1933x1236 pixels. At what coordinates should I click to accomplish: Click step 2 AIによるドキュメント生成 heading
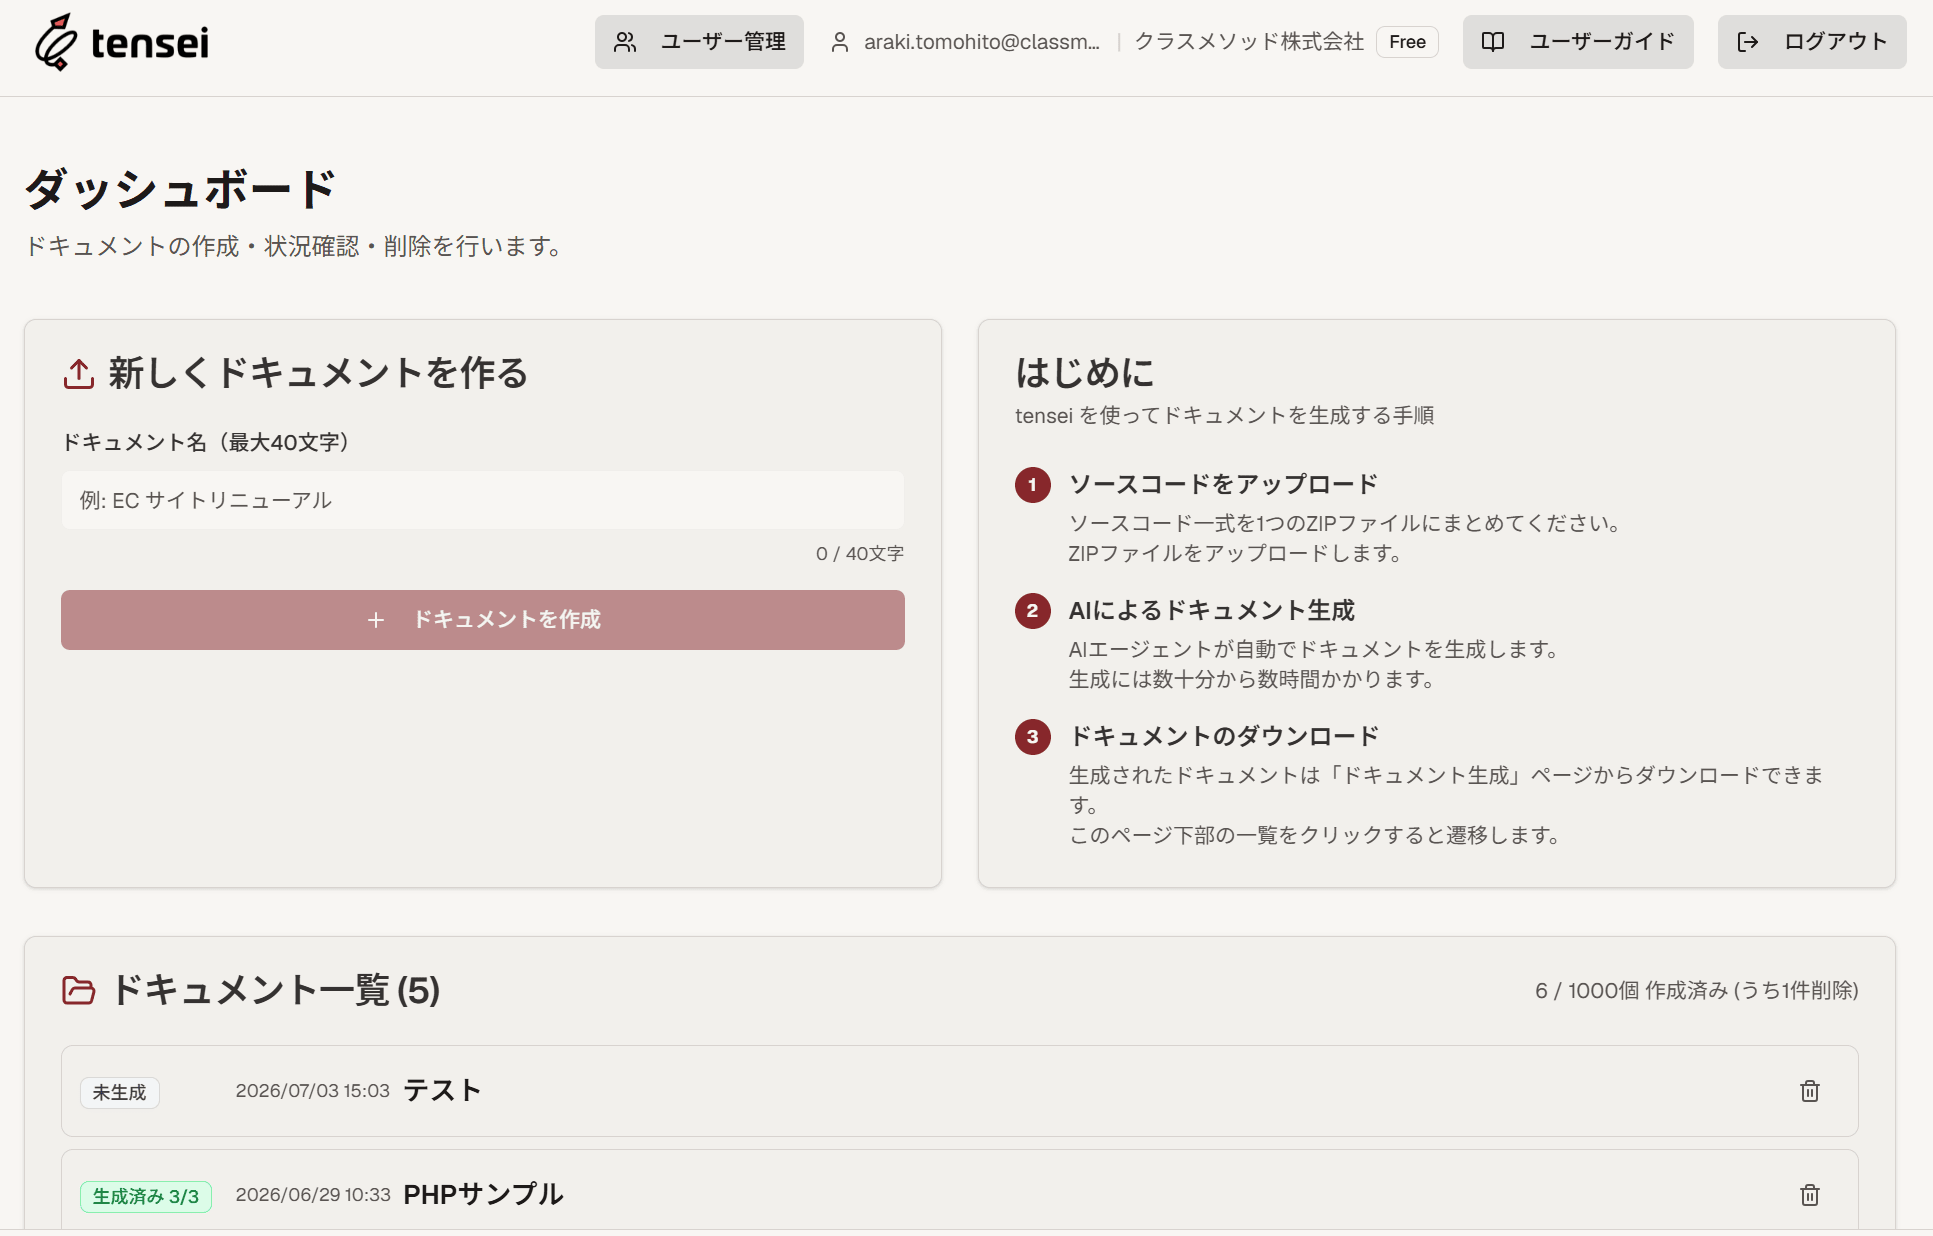point(1212,610)
